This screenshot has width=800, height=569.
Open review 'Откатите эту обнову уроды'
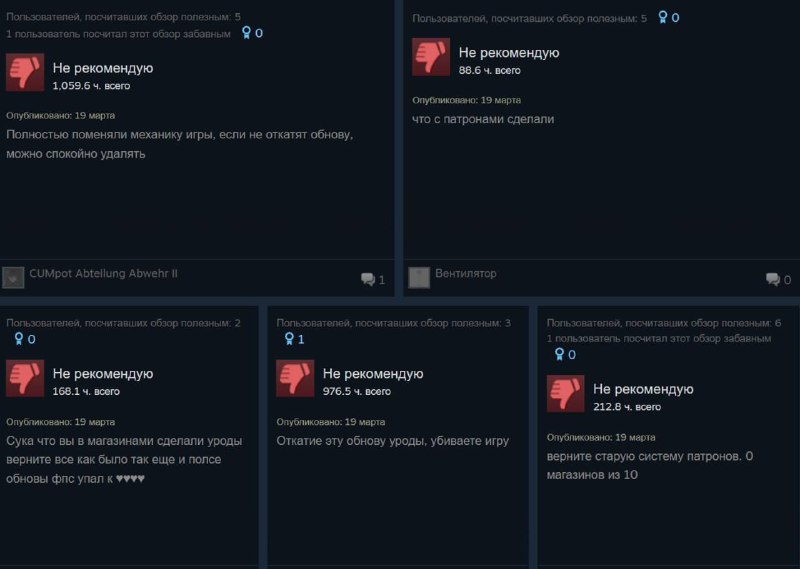point(393,440)
